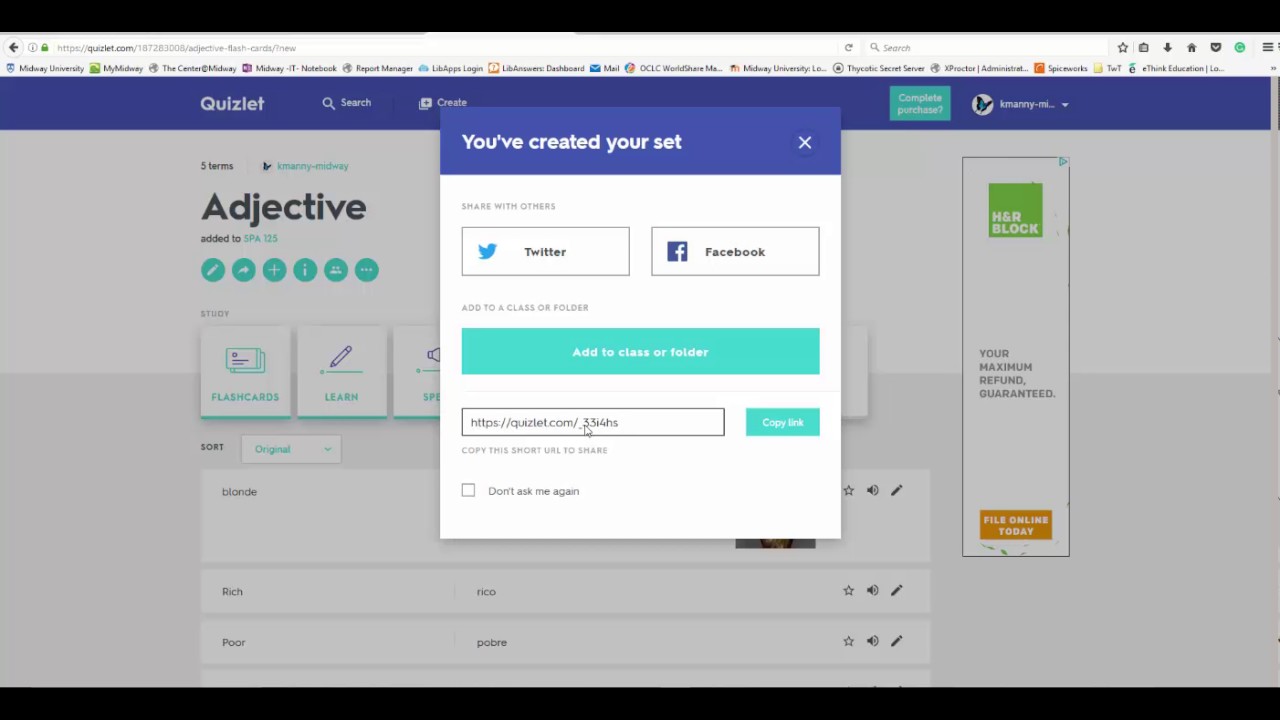Star the blonde term
The image size is (1280, 720).
[848, 491]
